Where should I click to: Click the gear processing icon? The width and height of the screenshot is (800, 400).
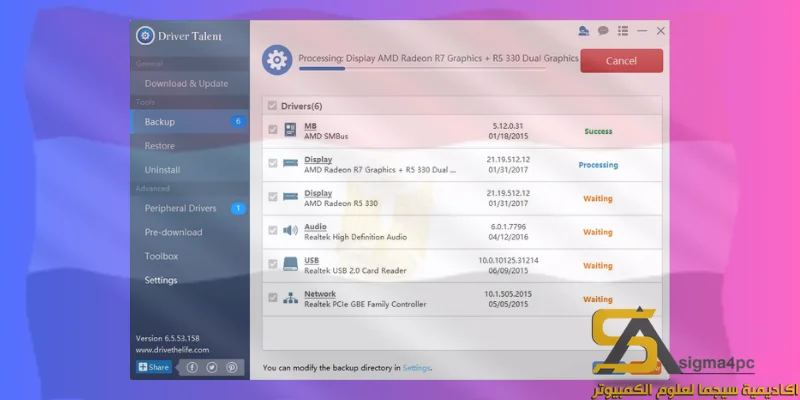[x=277, y=60]
